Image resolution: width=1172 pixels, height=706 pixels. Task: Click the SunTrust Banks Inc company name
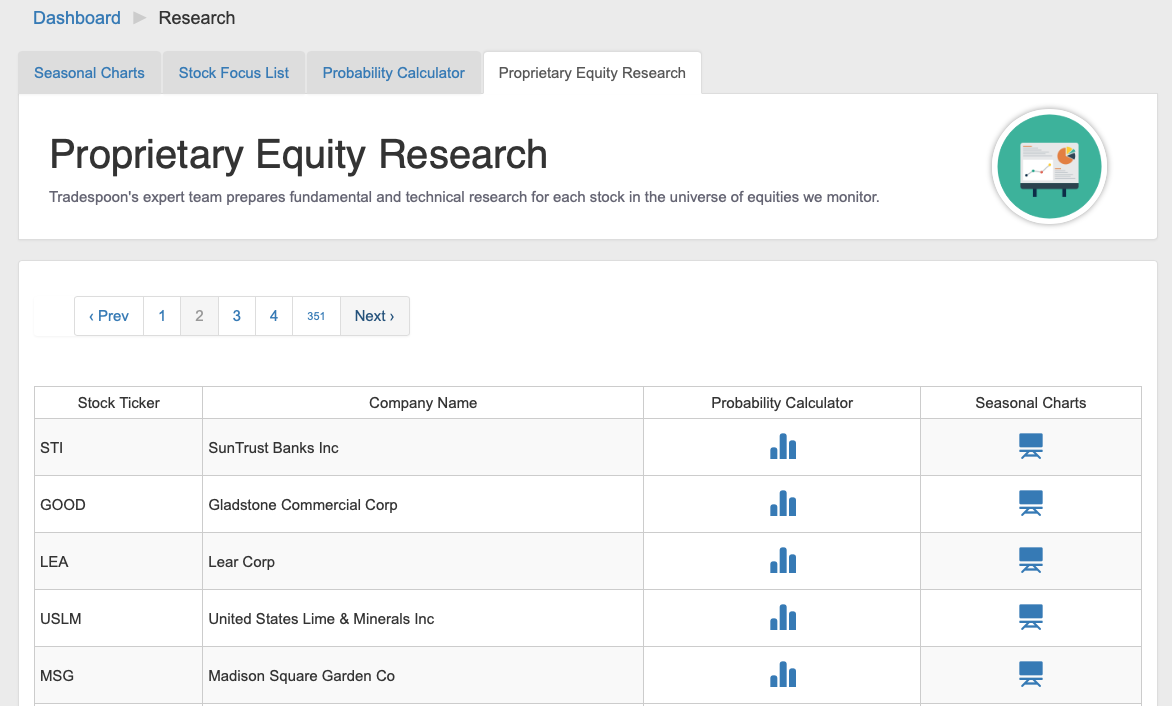(274, 448)
